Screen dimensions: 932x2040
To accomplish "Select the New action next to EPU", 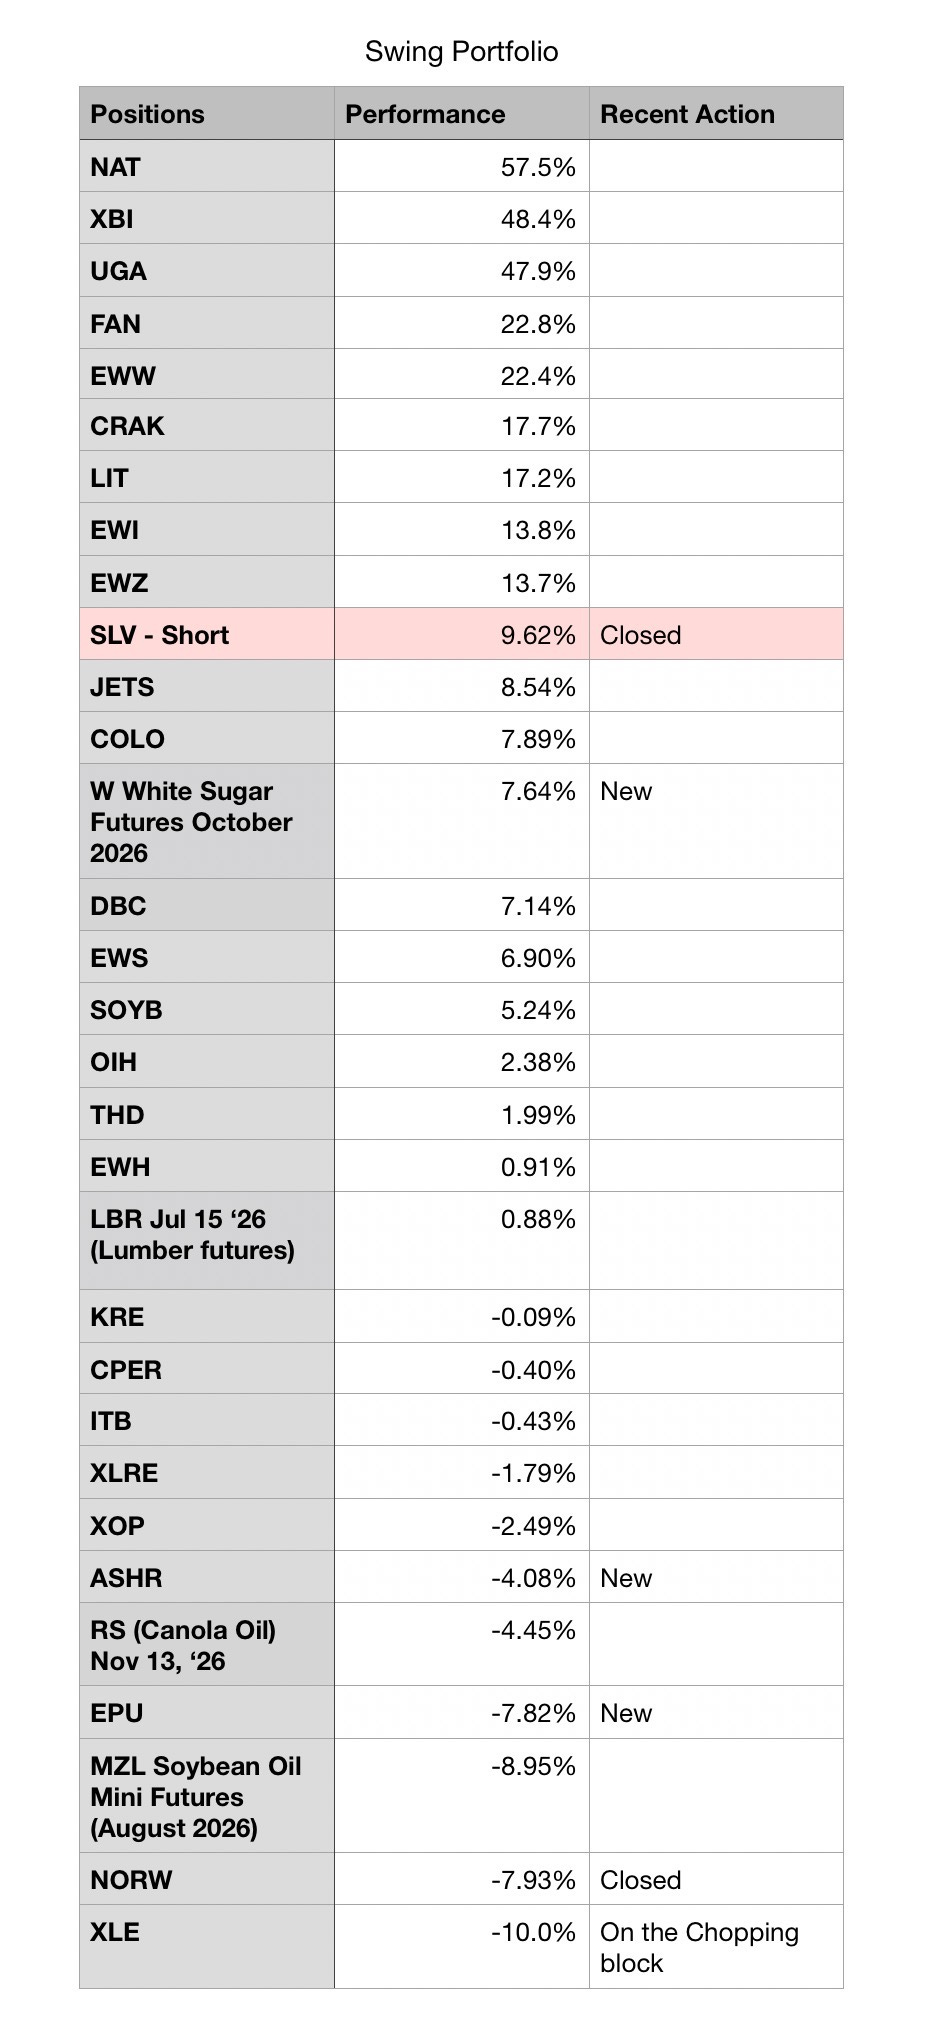I will tap(626, 1713).
